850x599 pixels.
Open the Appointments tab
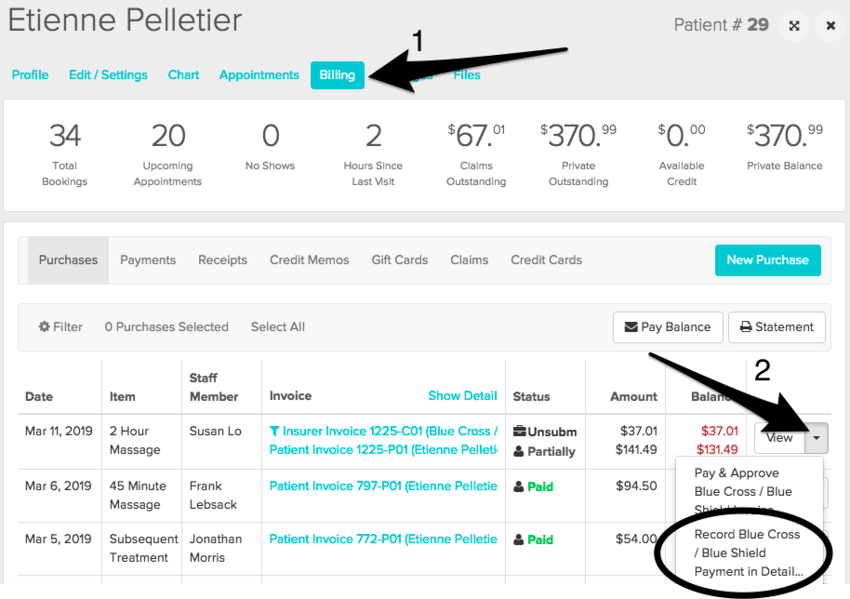259,75
